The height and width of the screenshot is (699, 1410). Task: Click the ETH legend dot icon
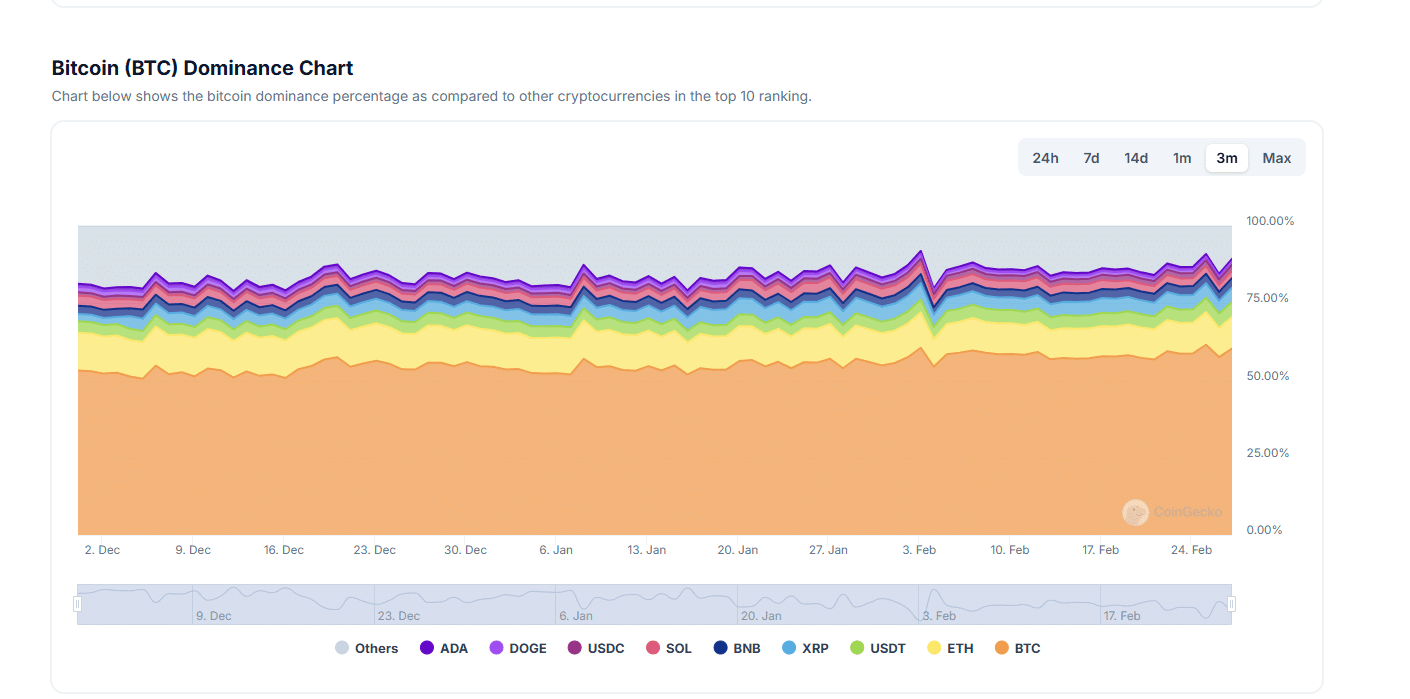pyautogui.click(x=934, y=648)
